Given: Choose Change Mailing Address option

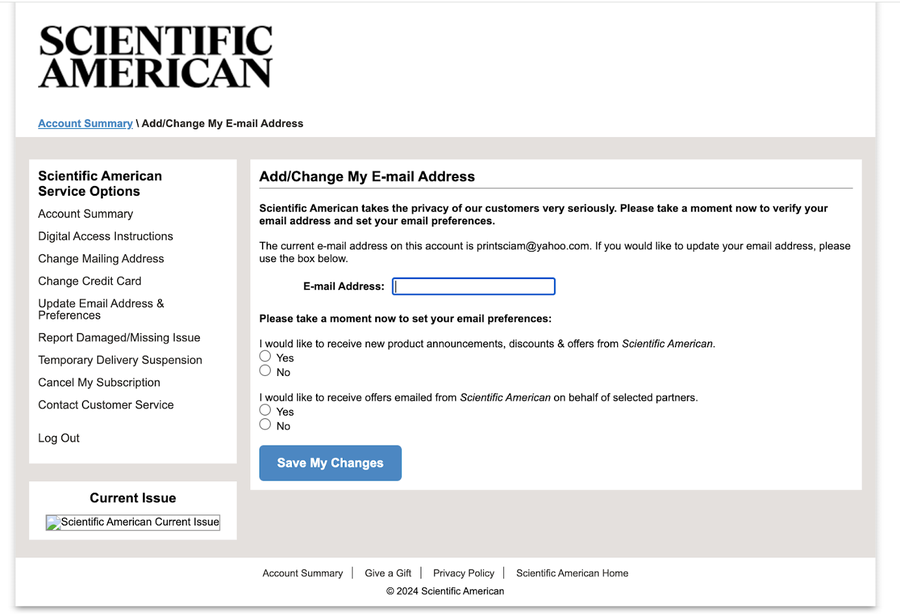Looking at the screenshot, I should click(101, 259).
